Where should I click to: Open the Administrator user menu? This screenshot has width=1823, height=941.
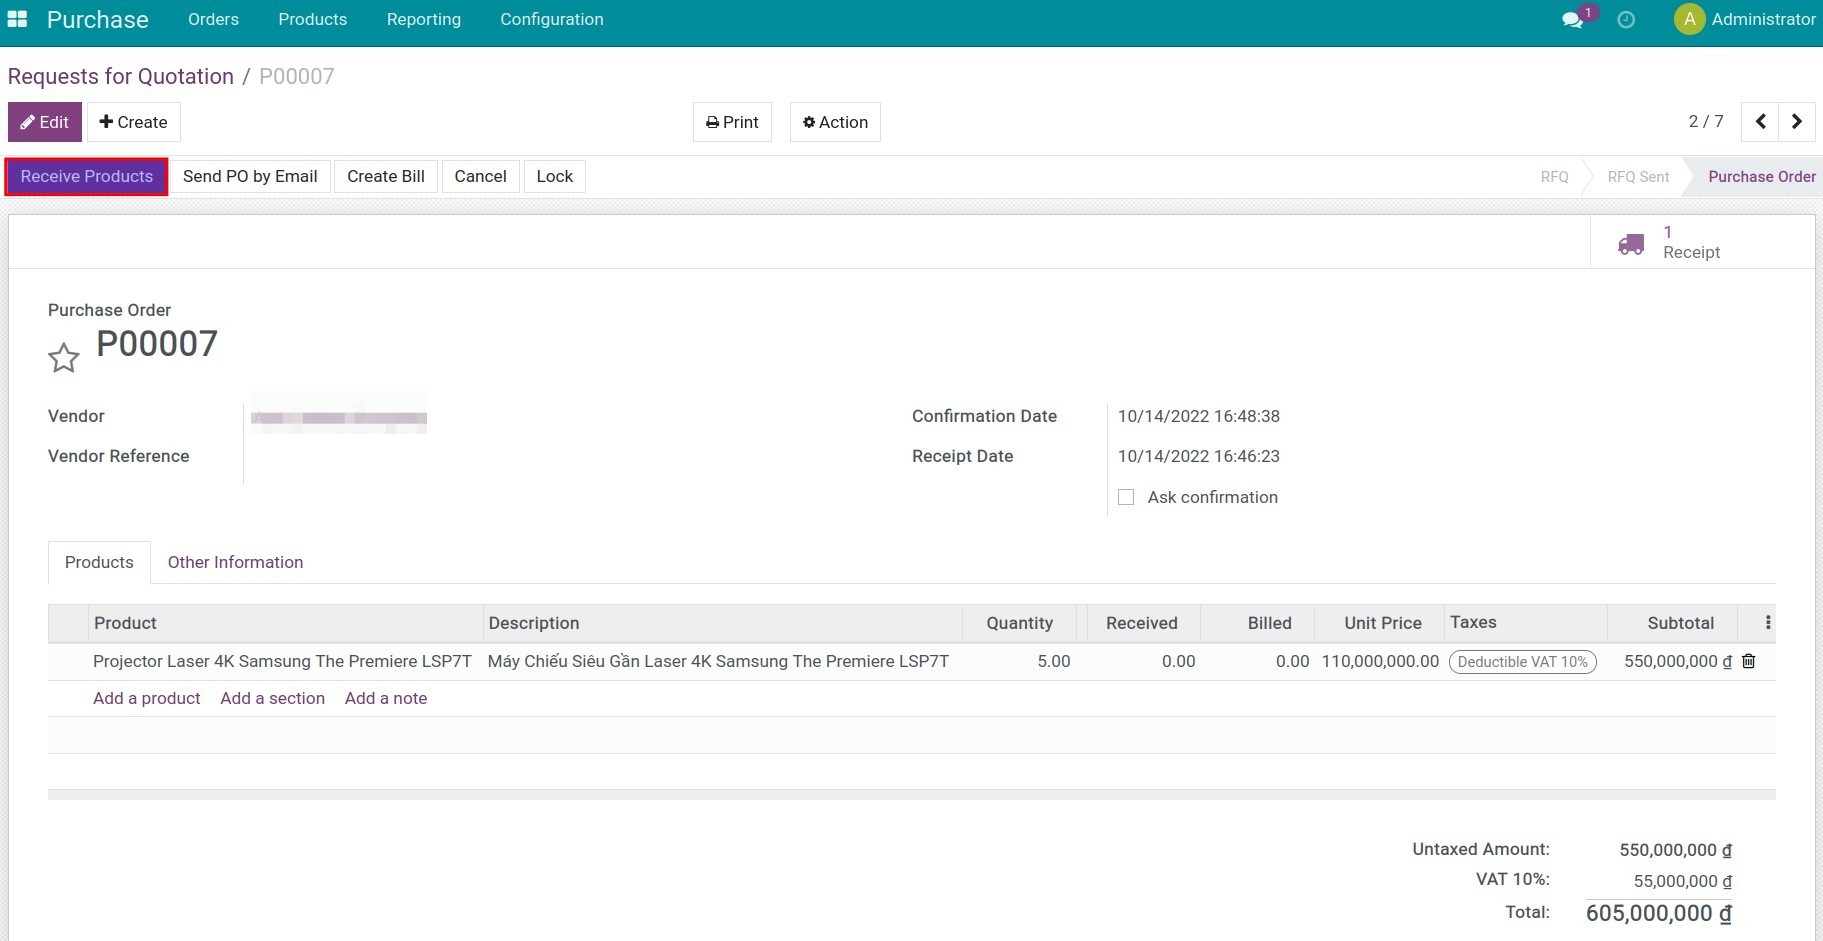pos(1745,19)
